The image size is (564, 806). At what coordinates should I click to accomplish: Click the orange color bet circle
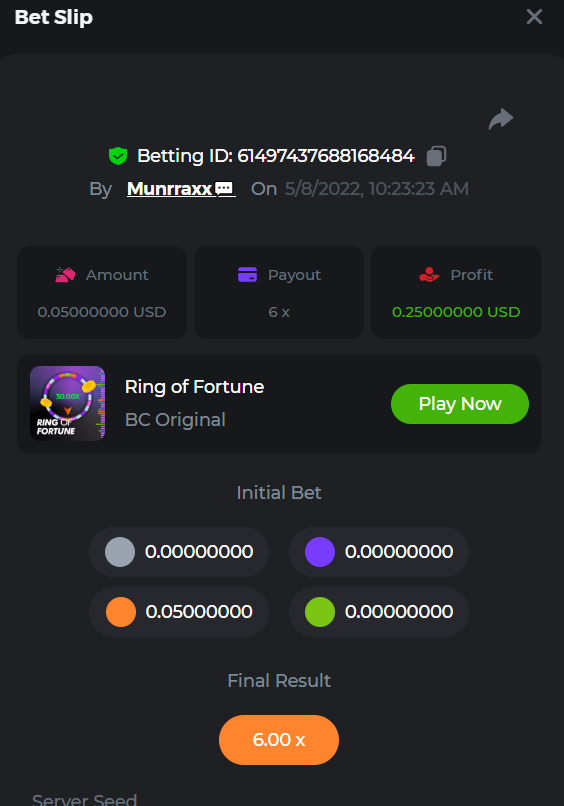click(x=121, y=612)
